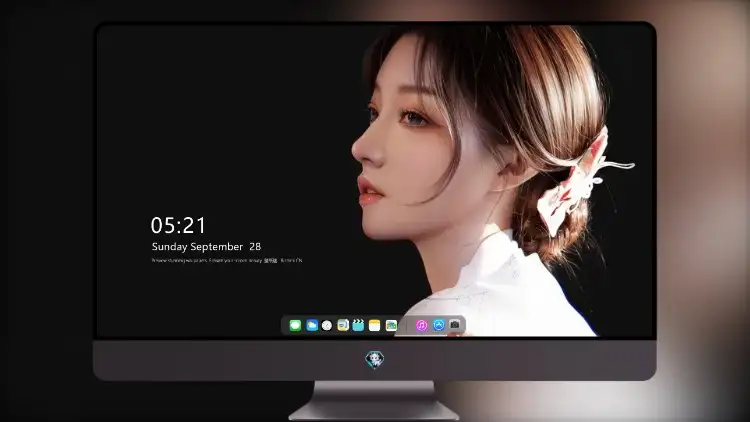Screen dimensions: 750x422
Task: Open the yellow Notes app in the dock
Action: [x=375, y=325]
